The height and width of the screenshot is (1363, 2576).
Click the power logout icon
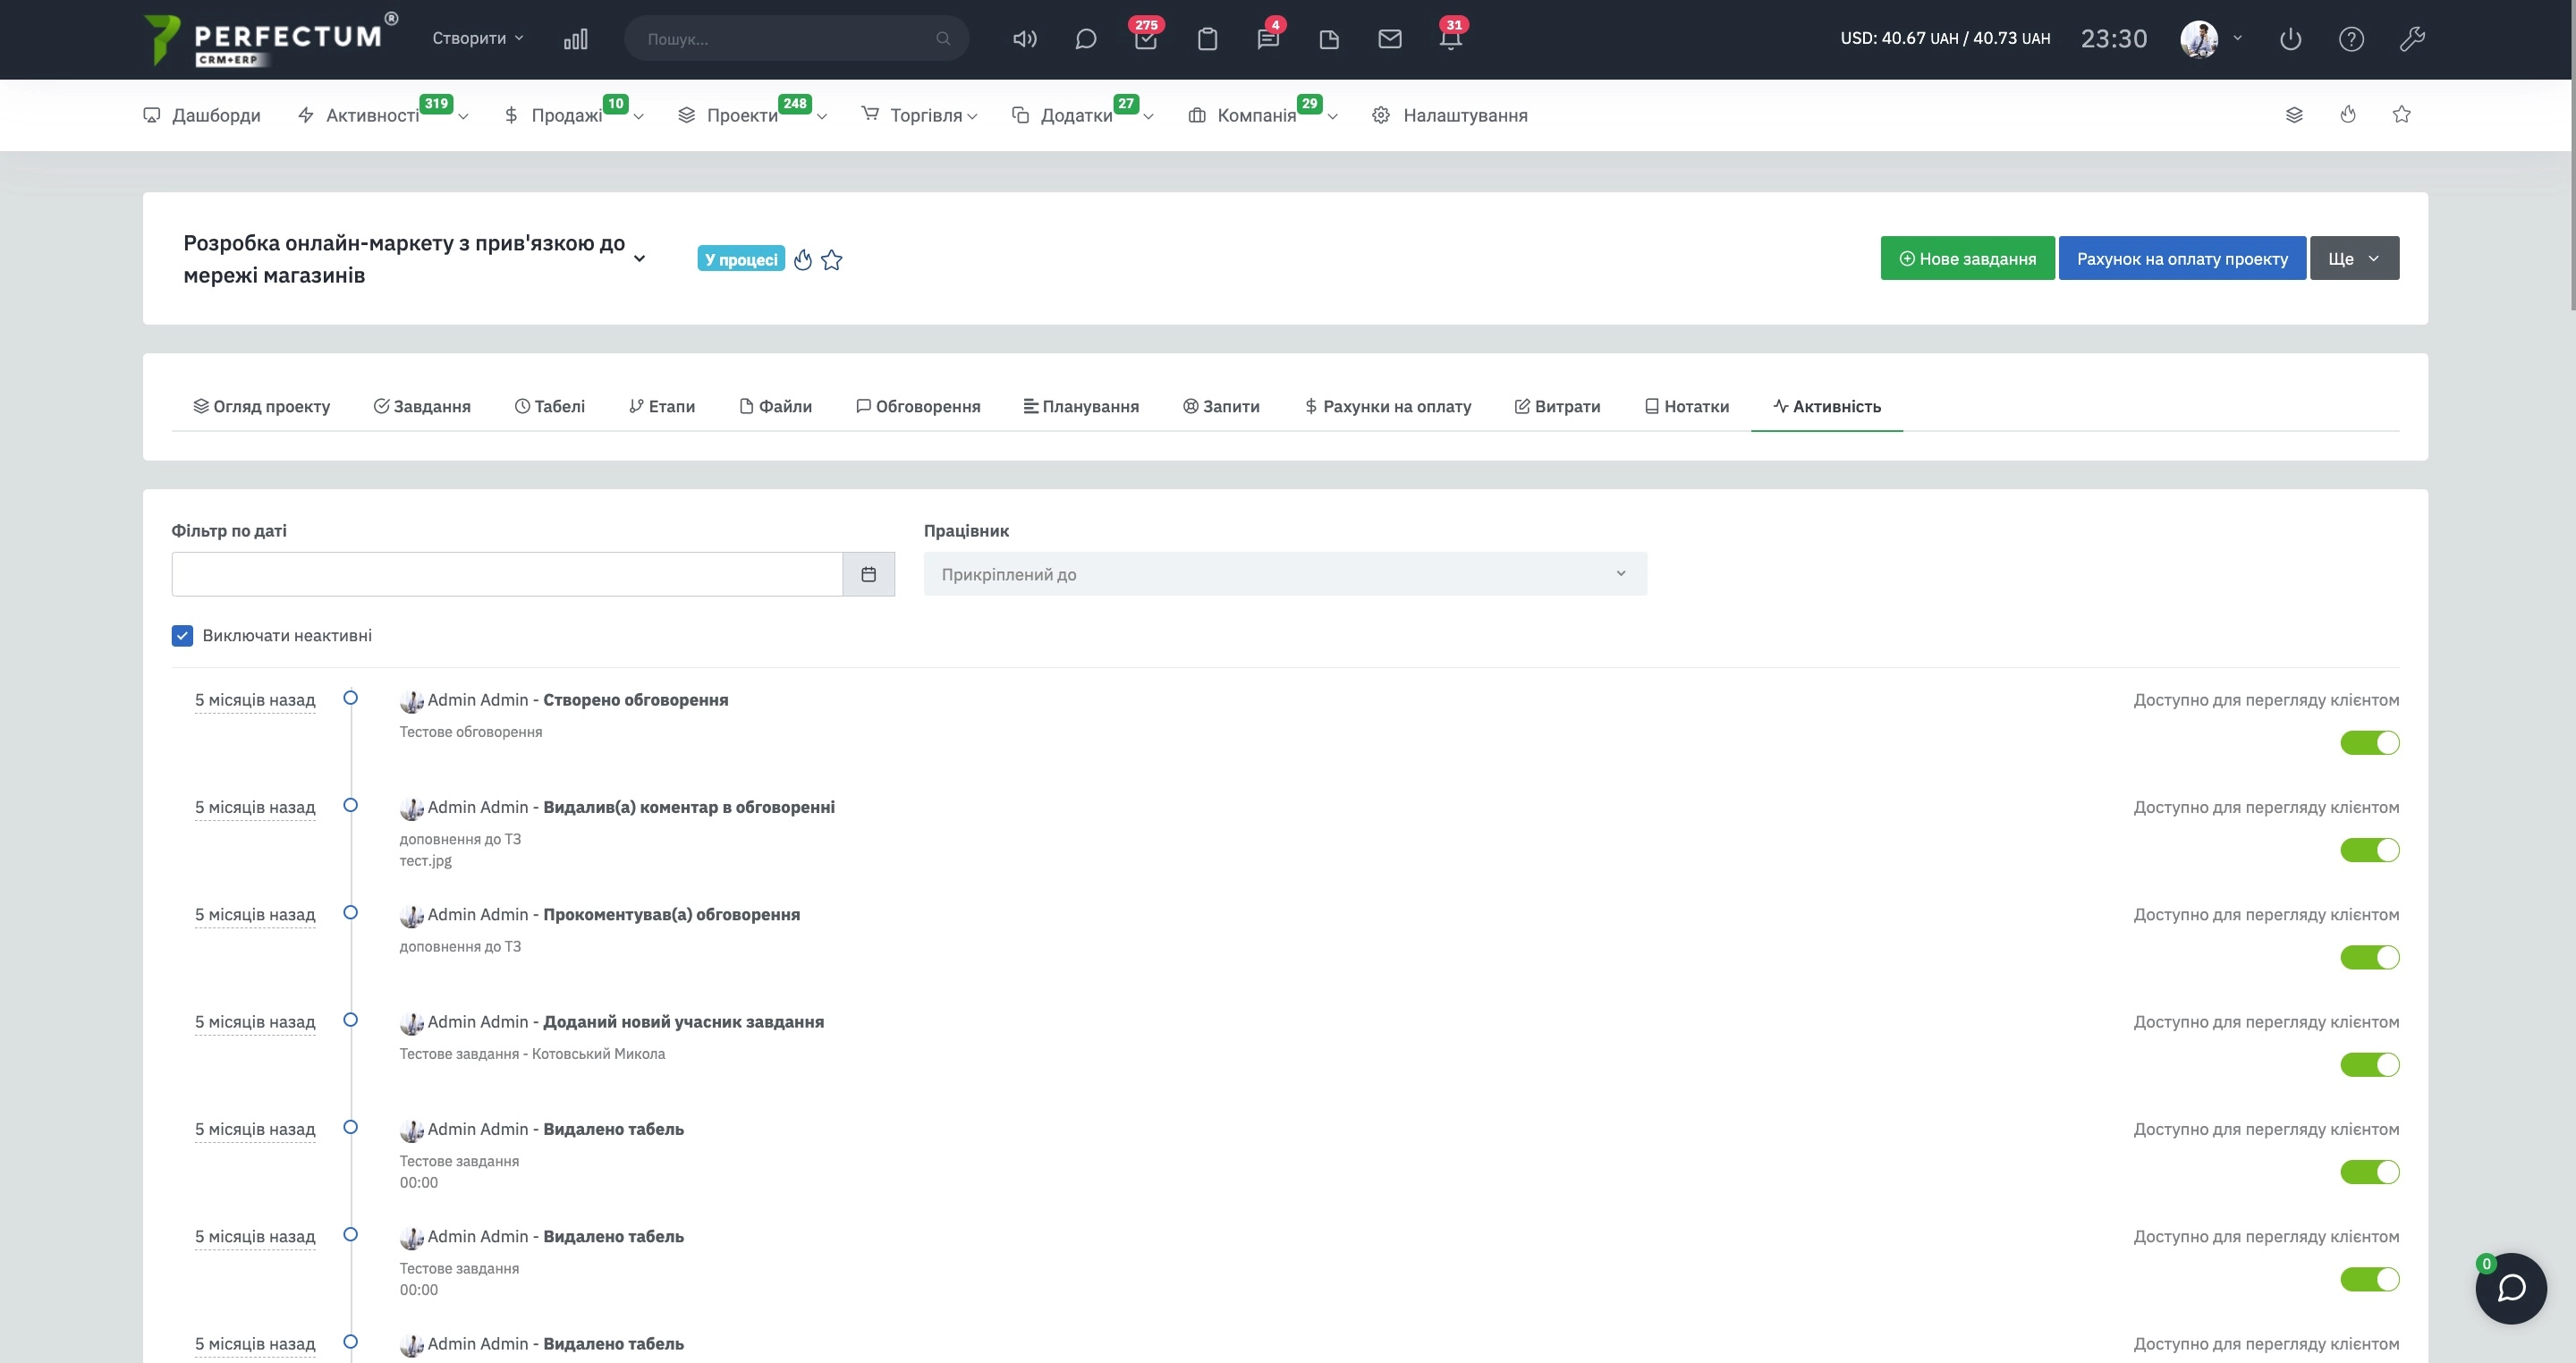2291,39
